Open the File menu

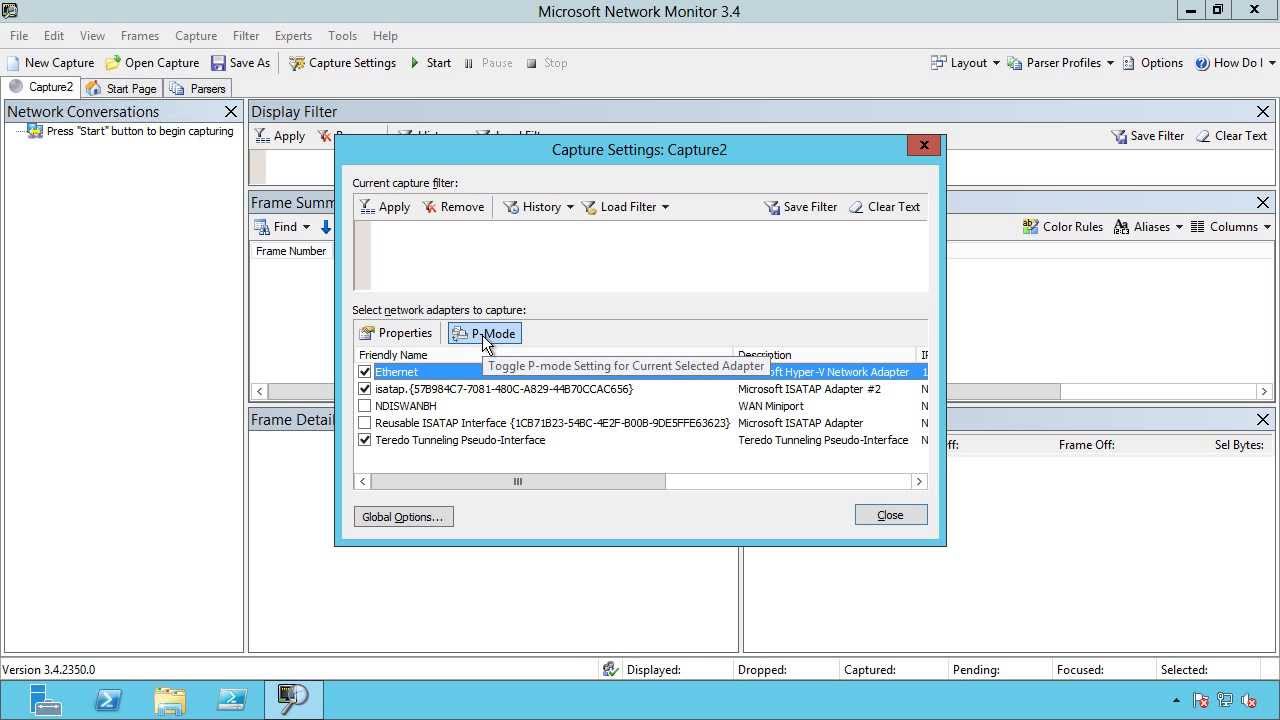click(x=19, y=36)
